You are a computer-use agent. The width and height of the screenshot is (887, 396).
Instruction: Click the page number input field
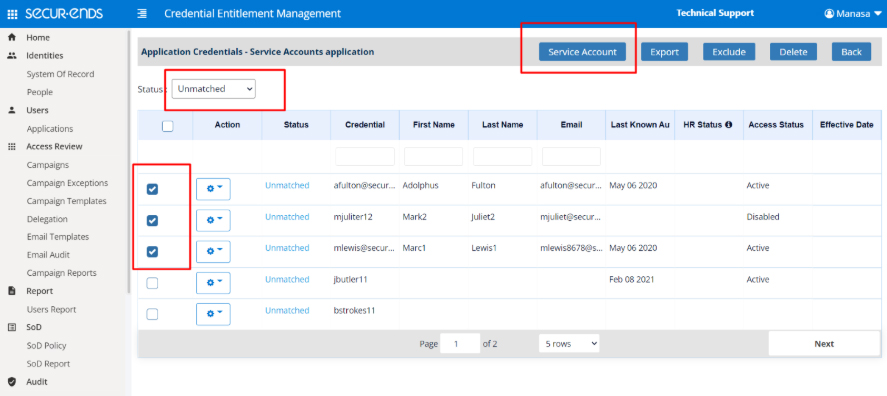(x=460, y=343)
